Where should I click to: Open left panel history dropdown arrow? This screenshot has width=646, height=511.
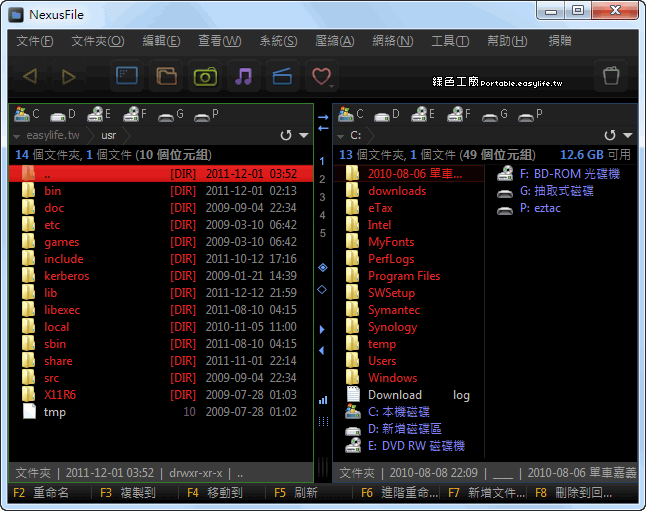[x=304, y=135]
